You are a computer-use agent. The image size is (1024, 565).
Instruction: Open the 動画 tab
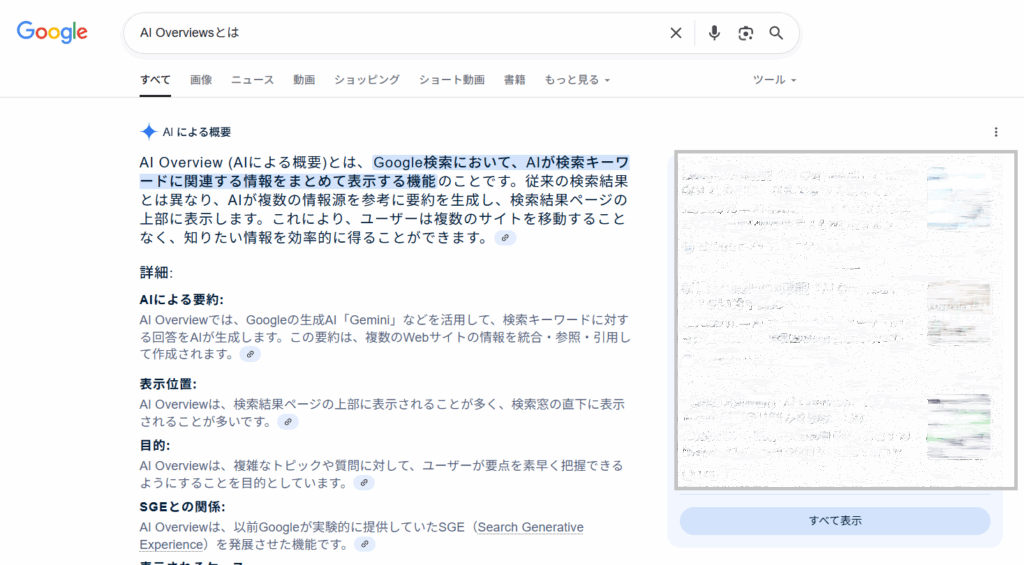[304, 80]
